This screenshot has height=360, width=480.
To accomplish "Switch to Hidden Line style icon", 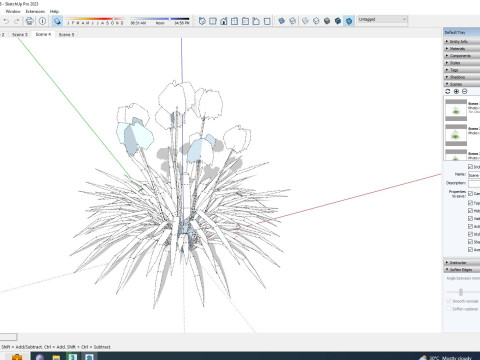I will point(316,21).
